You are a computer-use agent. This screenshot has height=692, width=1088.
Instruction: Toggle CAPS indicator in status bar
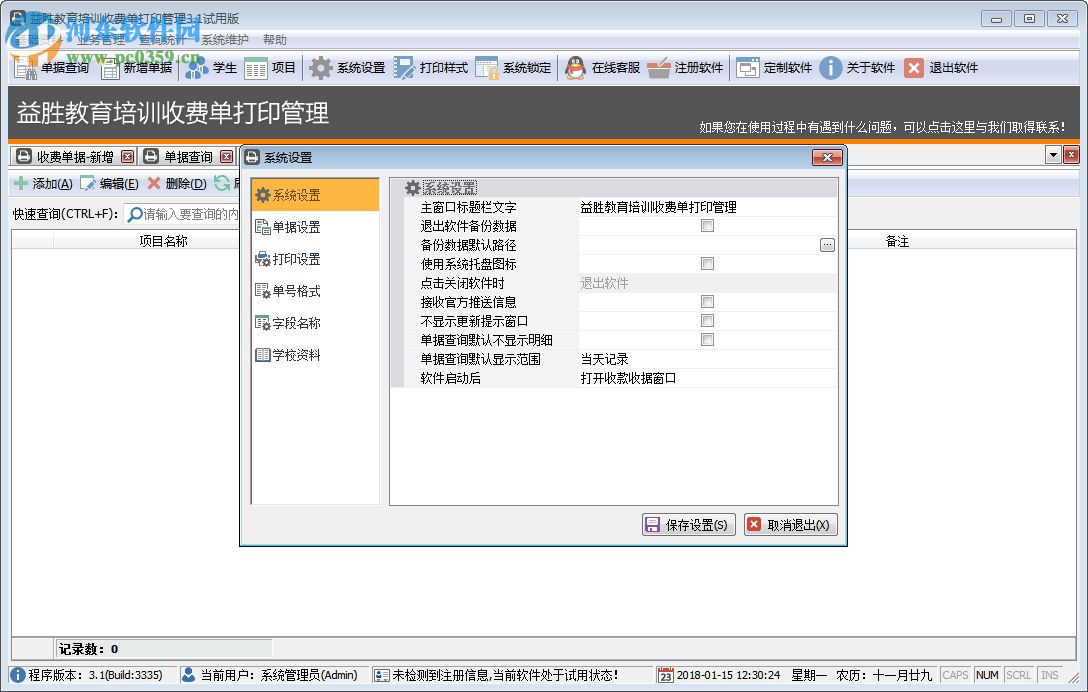pos(955,675)
